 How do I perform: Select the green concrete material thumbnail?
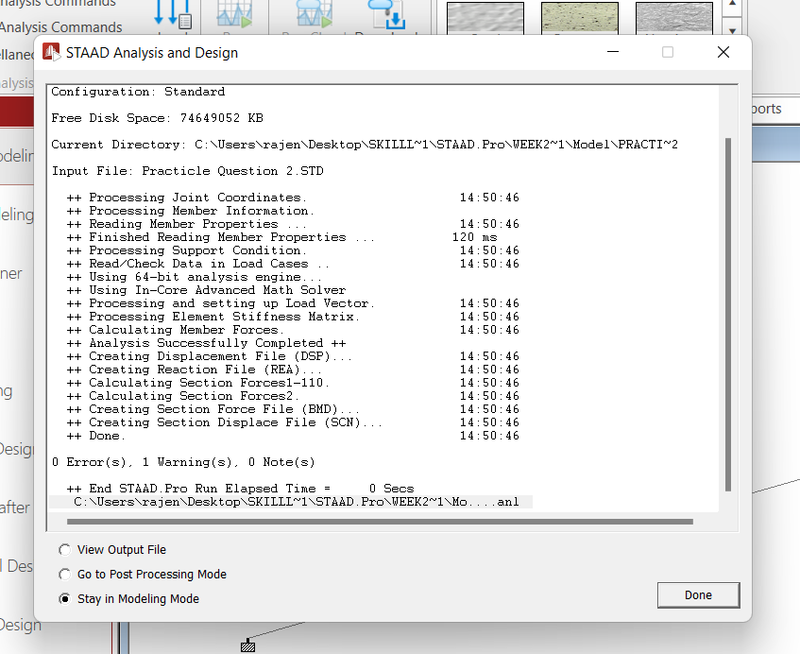click(x=580, y=18)
